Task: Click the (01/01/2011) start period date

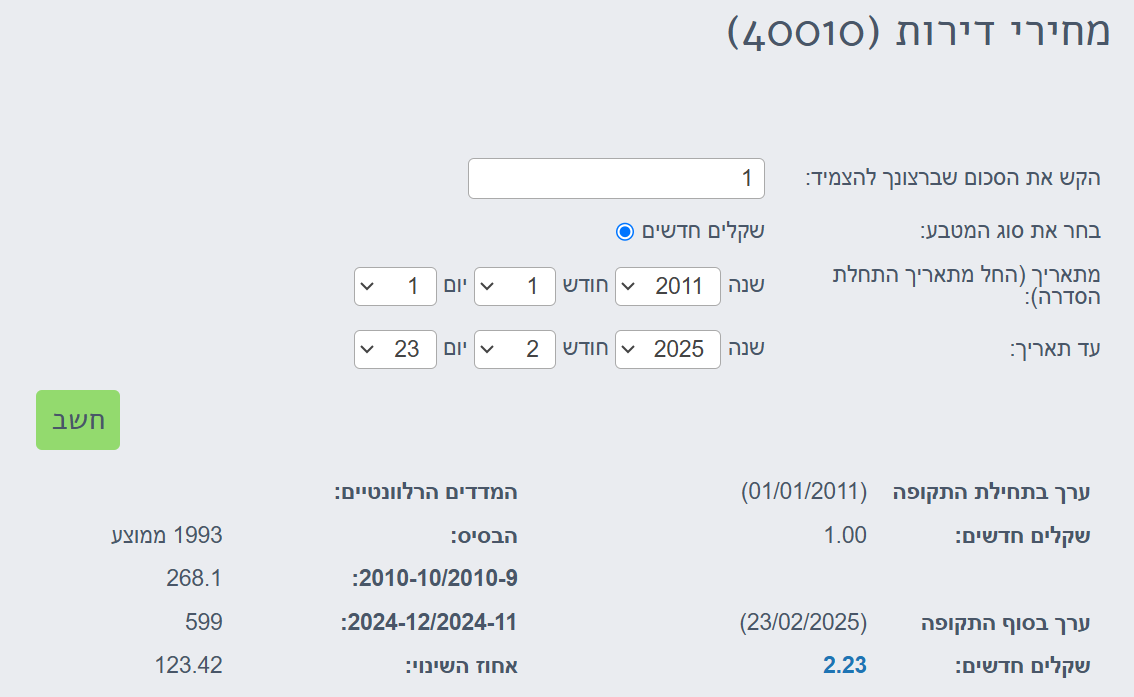Action: coord(803,491)
